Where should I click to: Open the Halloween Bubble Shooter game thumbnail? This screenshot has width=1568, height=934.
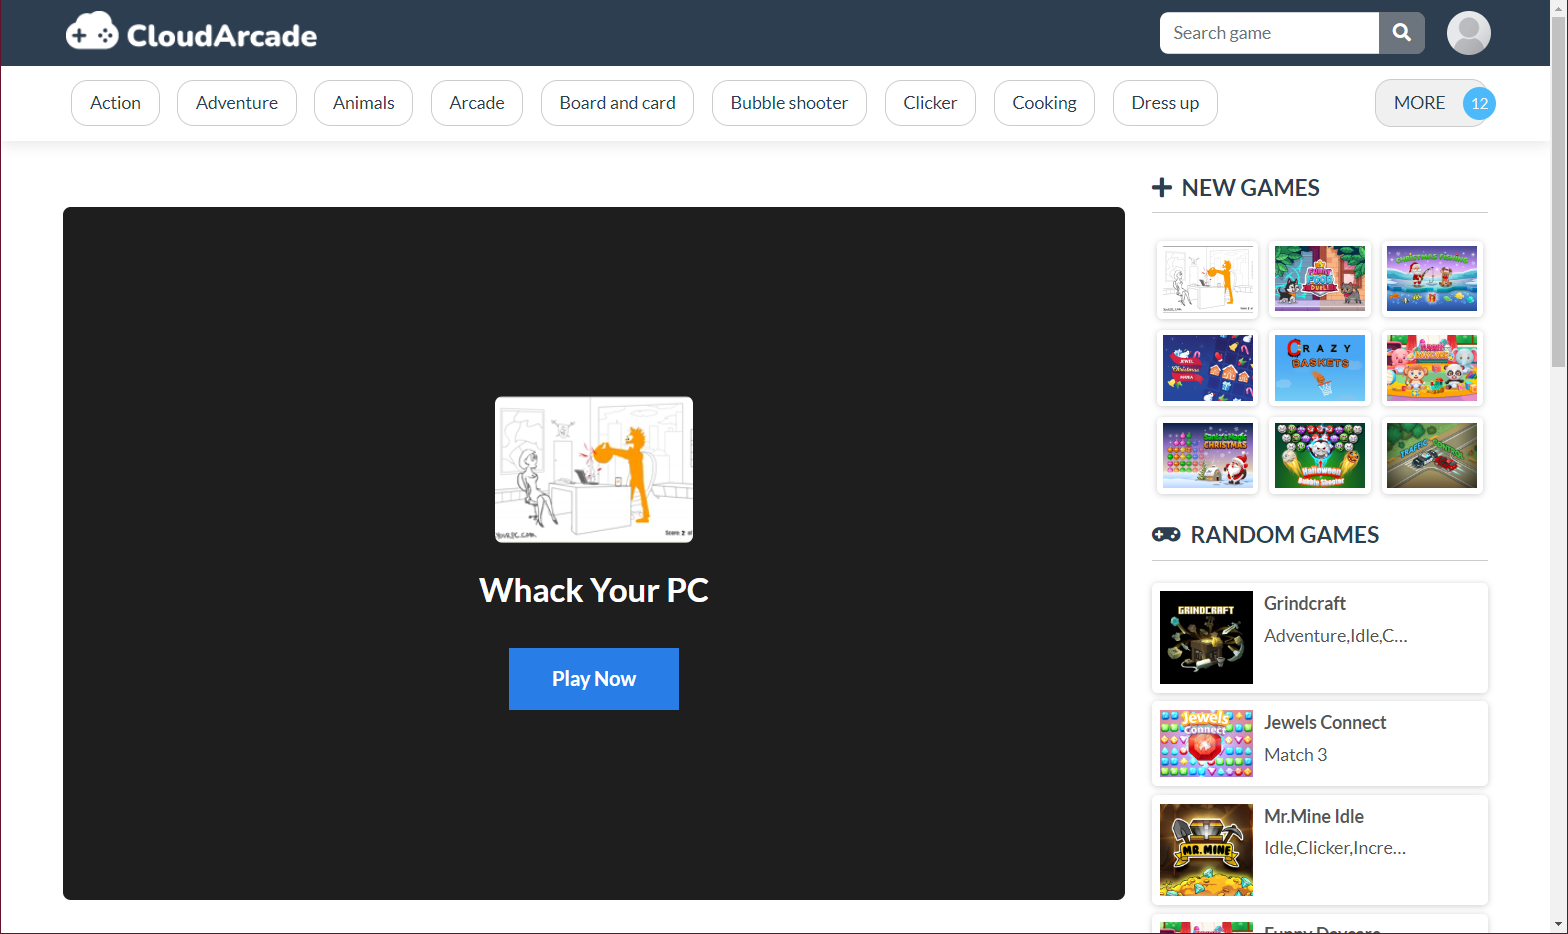(1320, 456)
